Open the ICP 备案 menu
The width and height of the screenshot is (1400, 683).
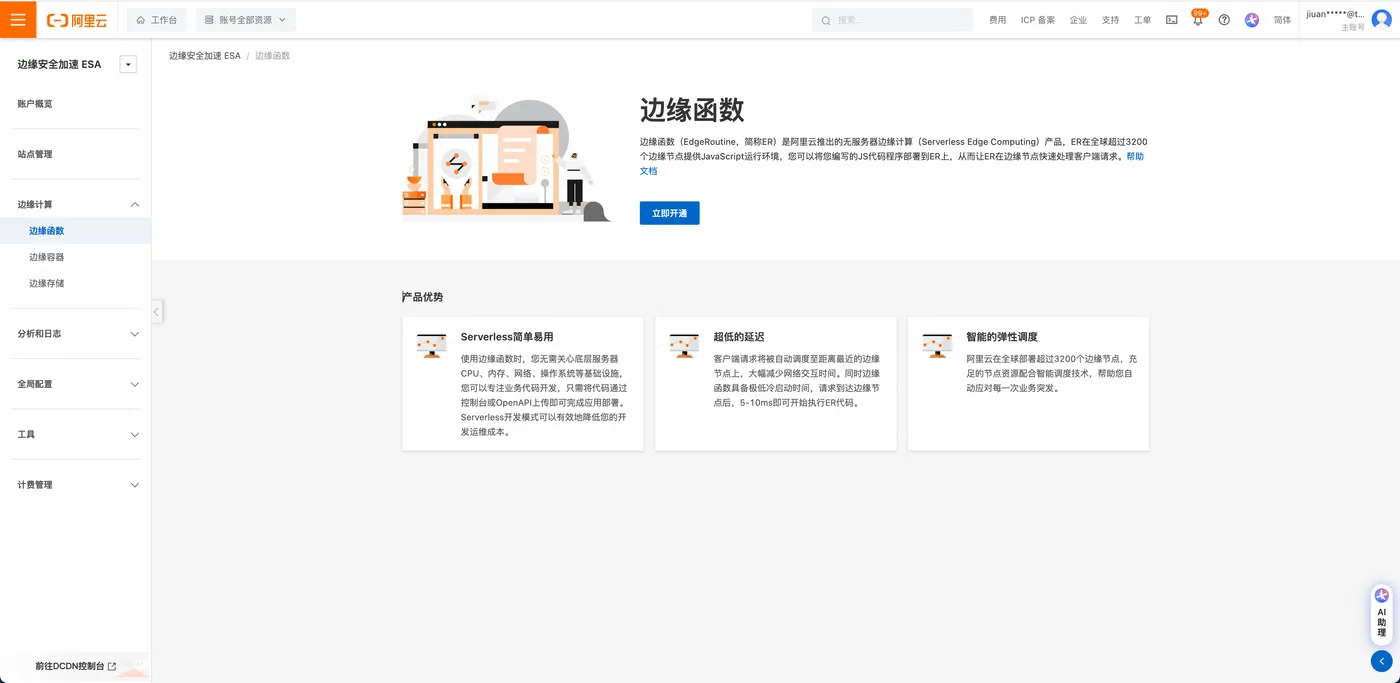click(1038, 20)
